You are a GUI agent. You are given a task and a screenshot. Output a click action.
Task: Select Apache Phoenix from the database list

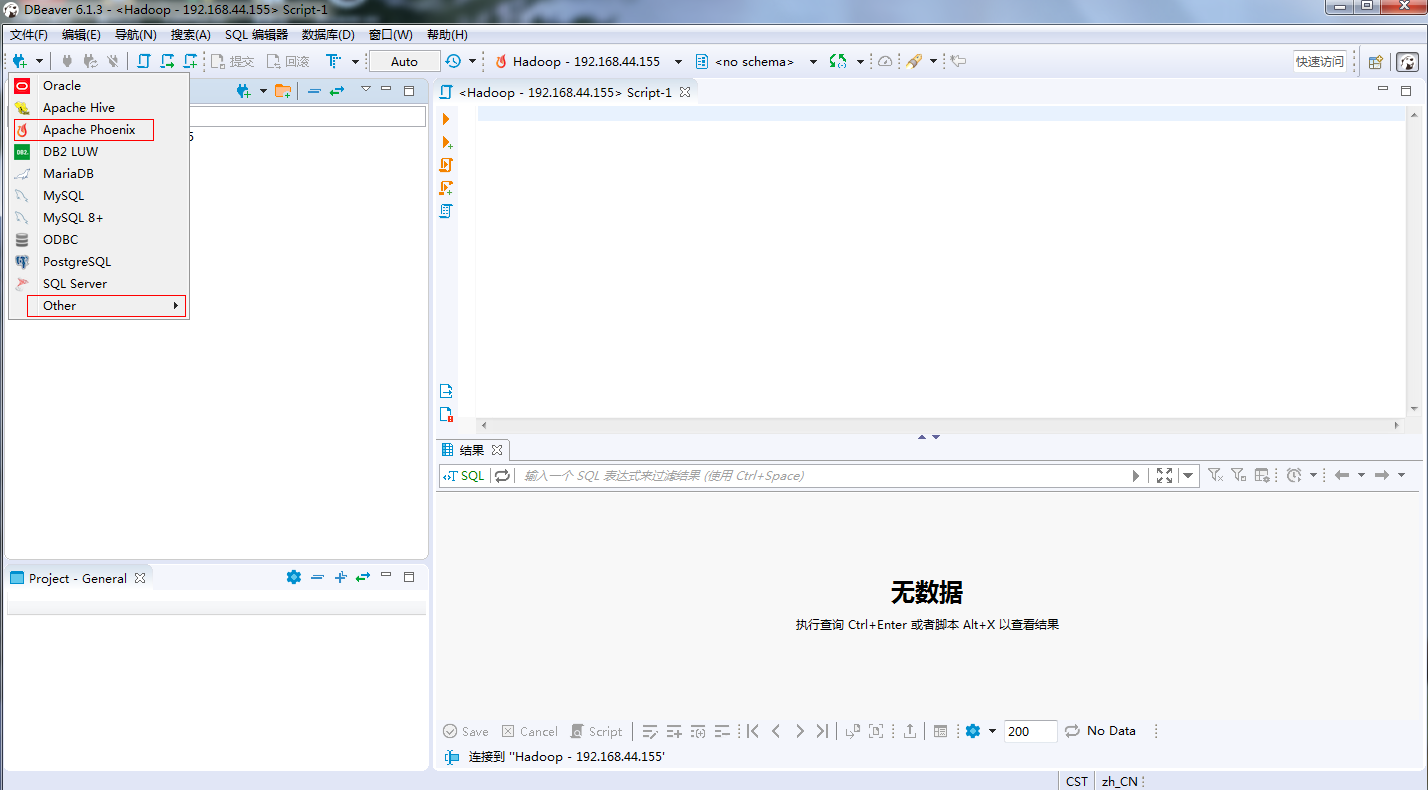(87, 129)
